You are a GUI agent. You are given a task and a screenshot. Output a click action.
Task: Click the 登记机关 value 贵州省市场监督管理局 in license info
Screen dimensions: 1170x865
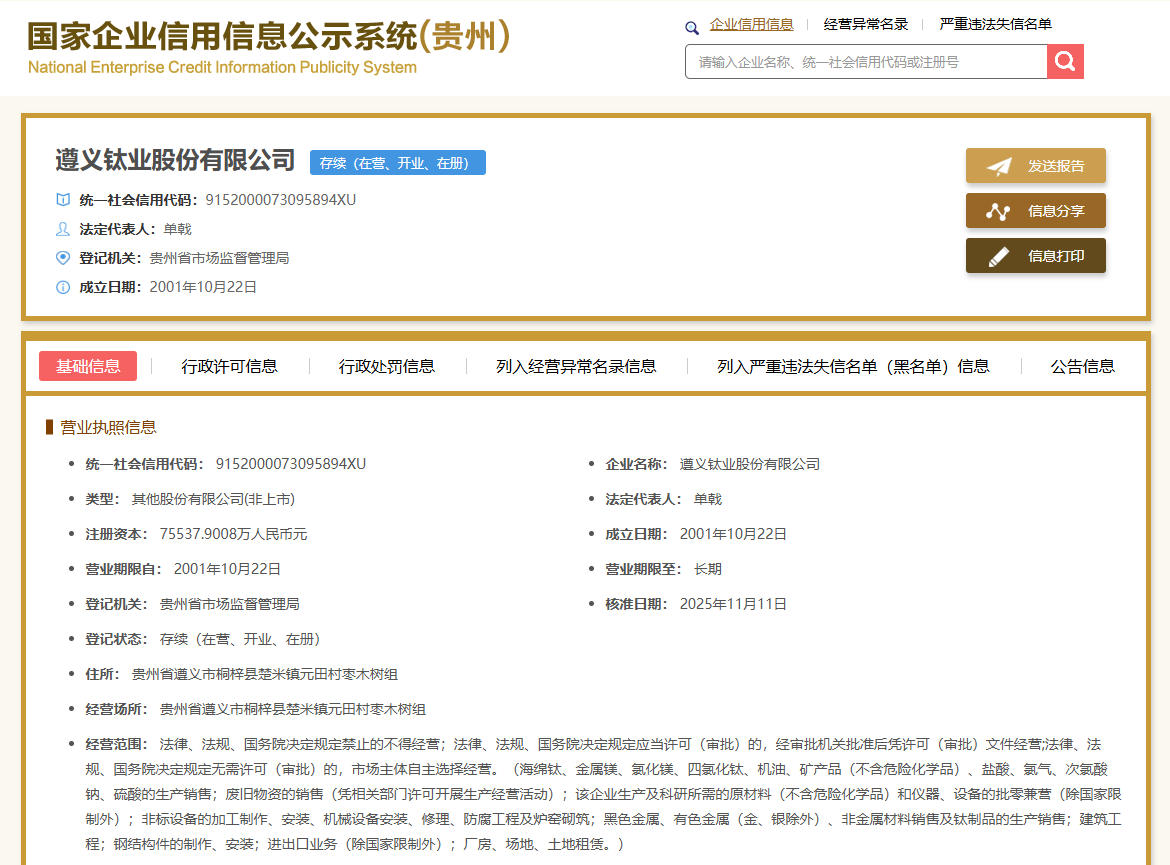(229, 604)
